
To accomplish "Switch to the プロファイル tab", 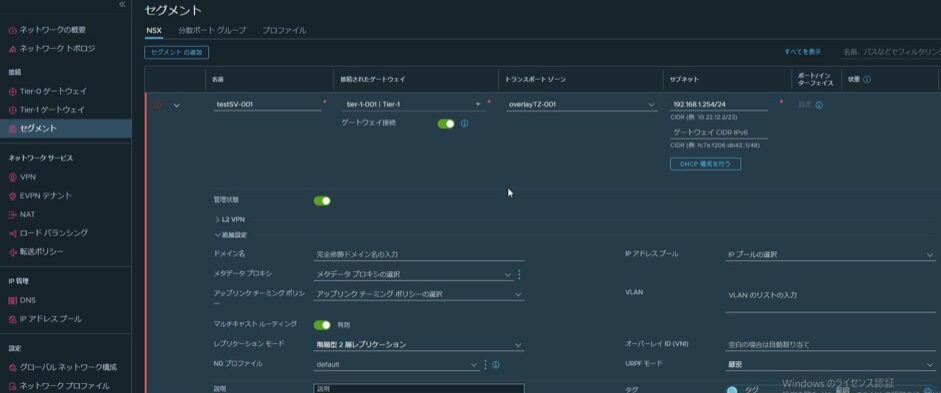I will pos(284,31).
